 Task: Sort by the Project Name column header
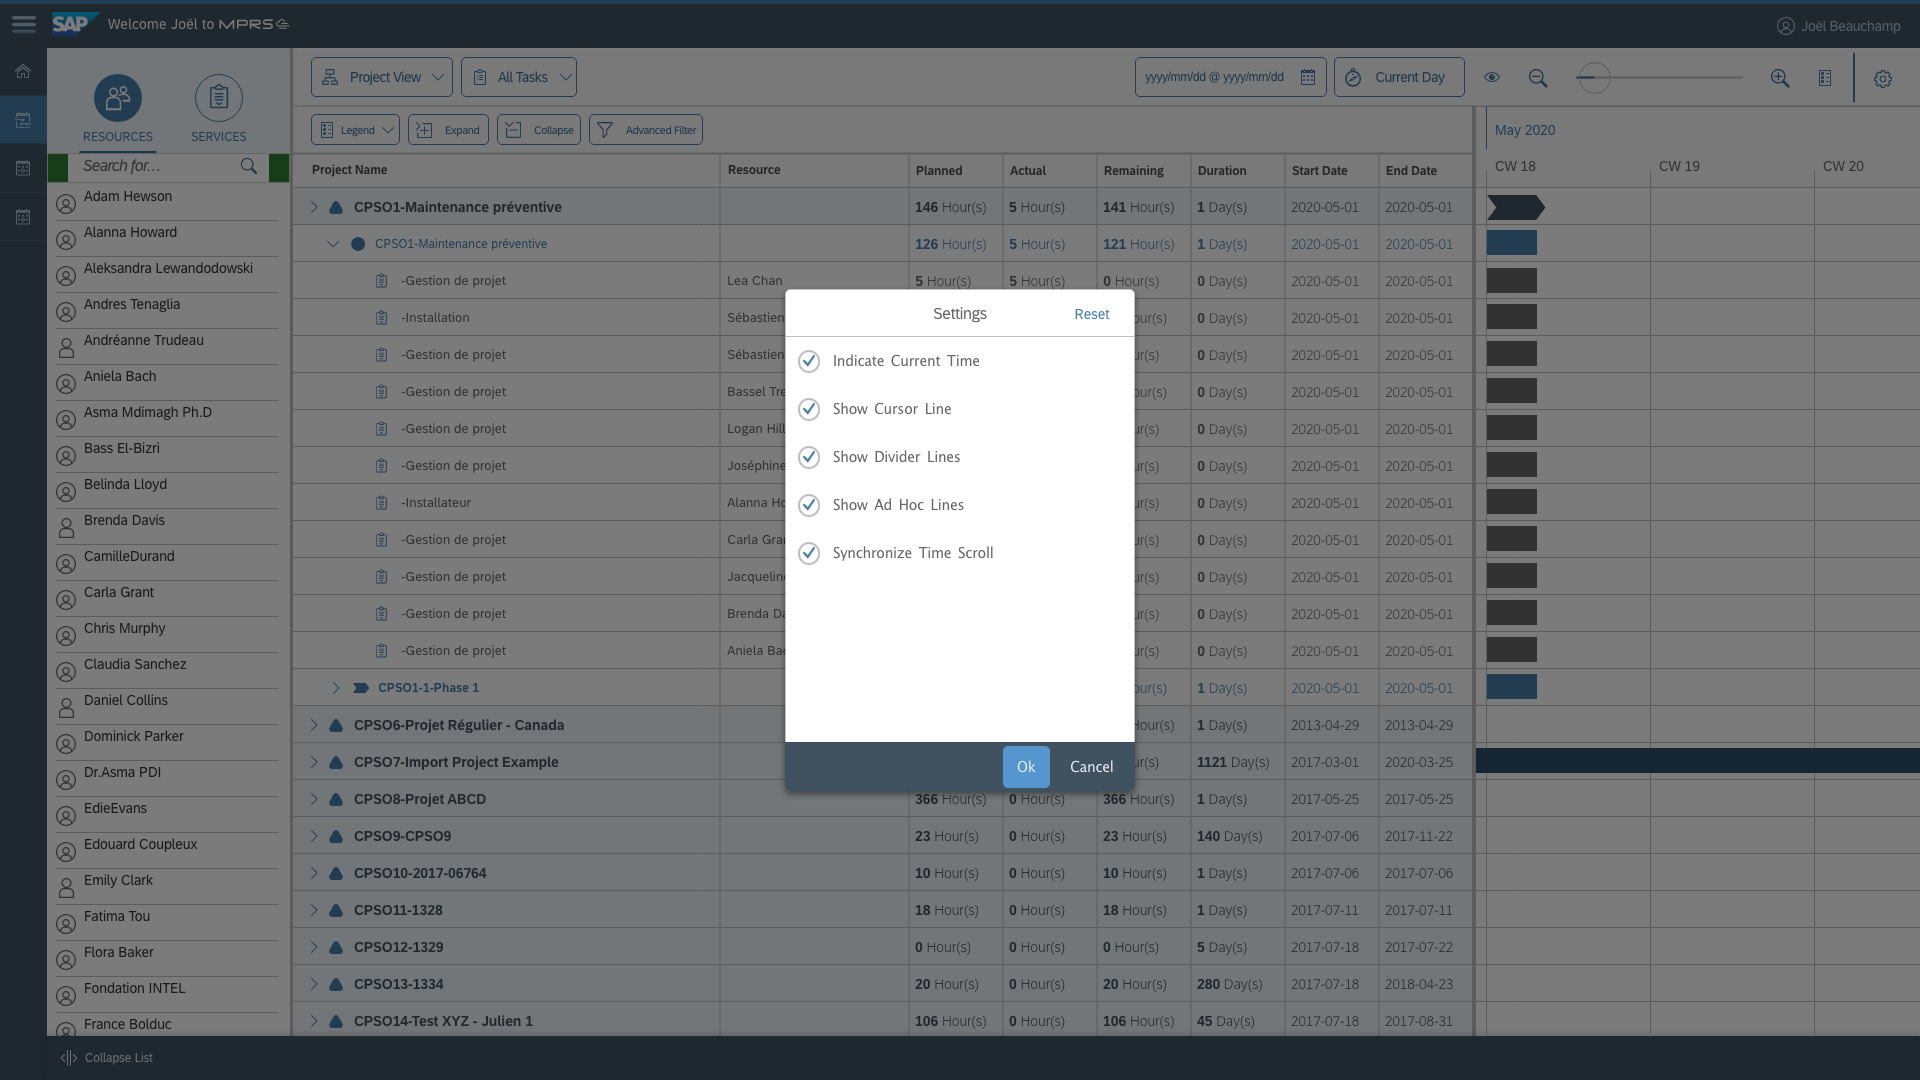click(x=350, y=170)
